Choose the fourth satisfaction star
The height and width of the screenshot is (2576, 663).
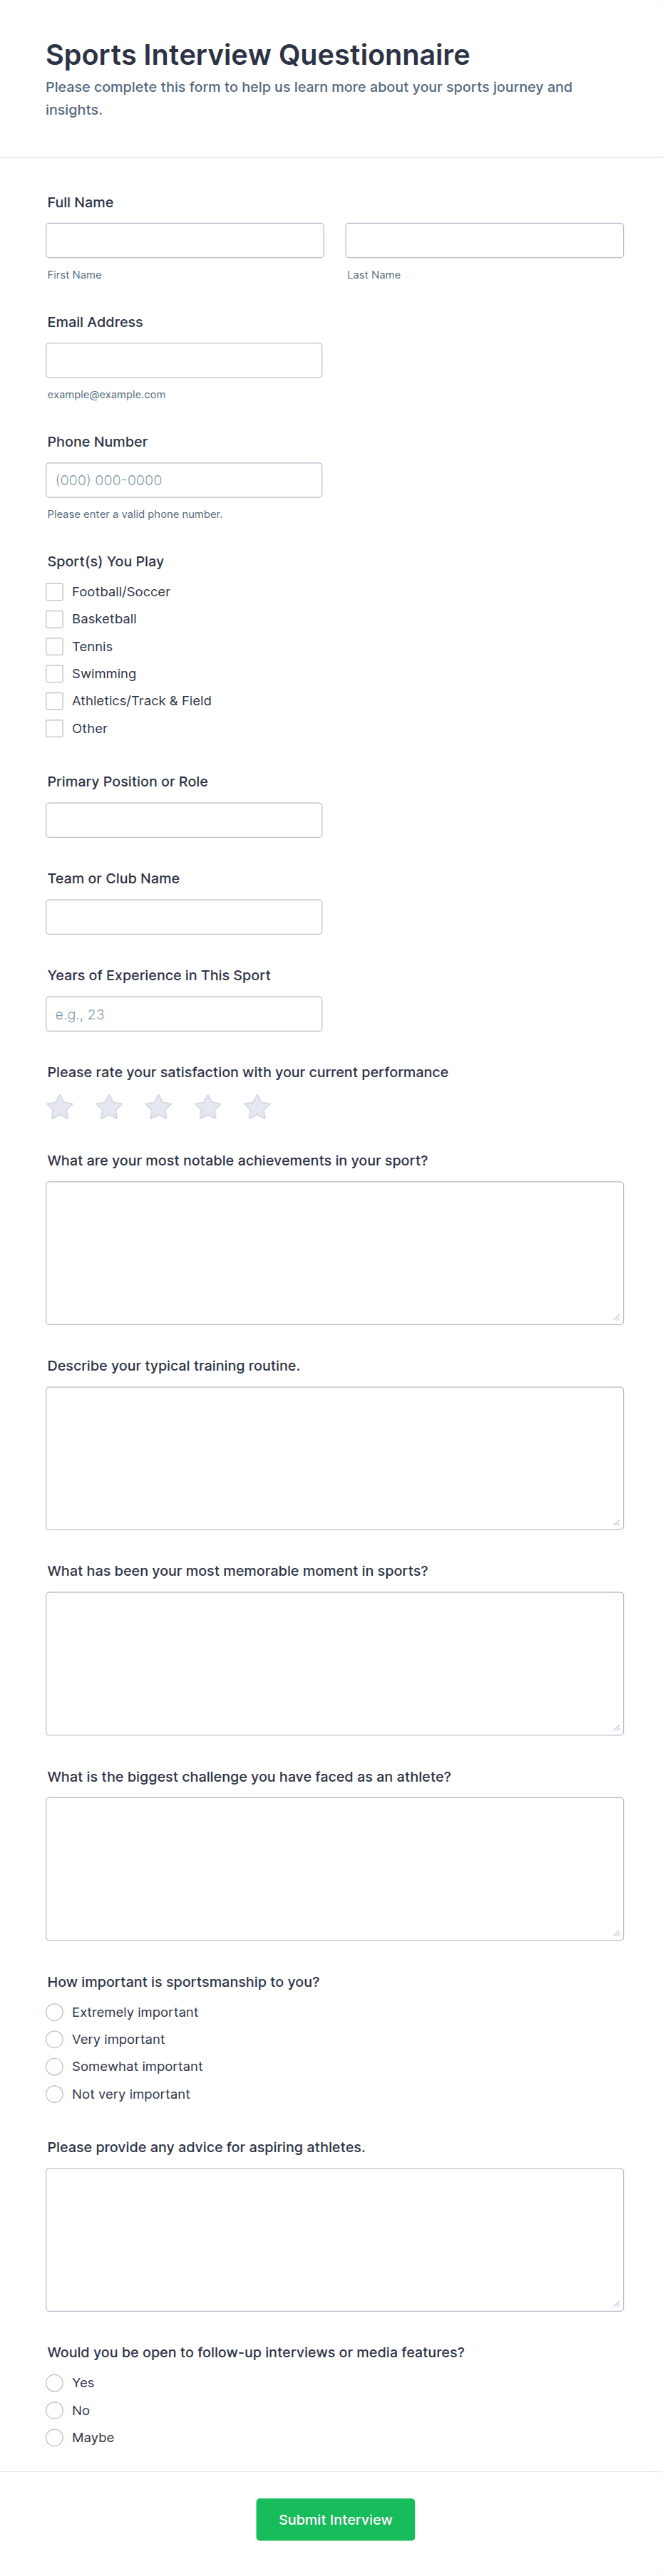click(x=208, y=1107)
